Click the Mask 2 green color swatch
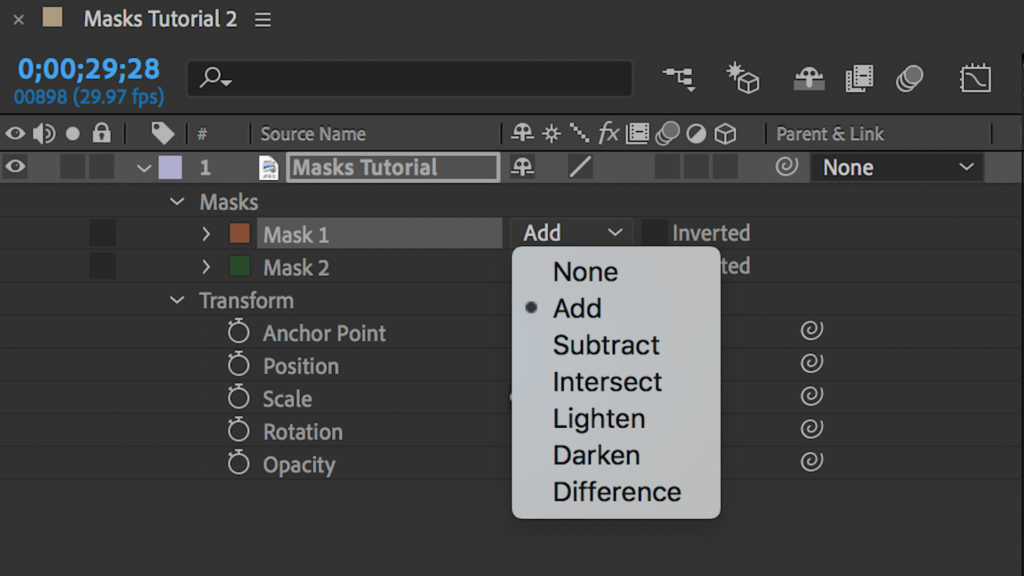1024x576 pixels. point(239,267)
